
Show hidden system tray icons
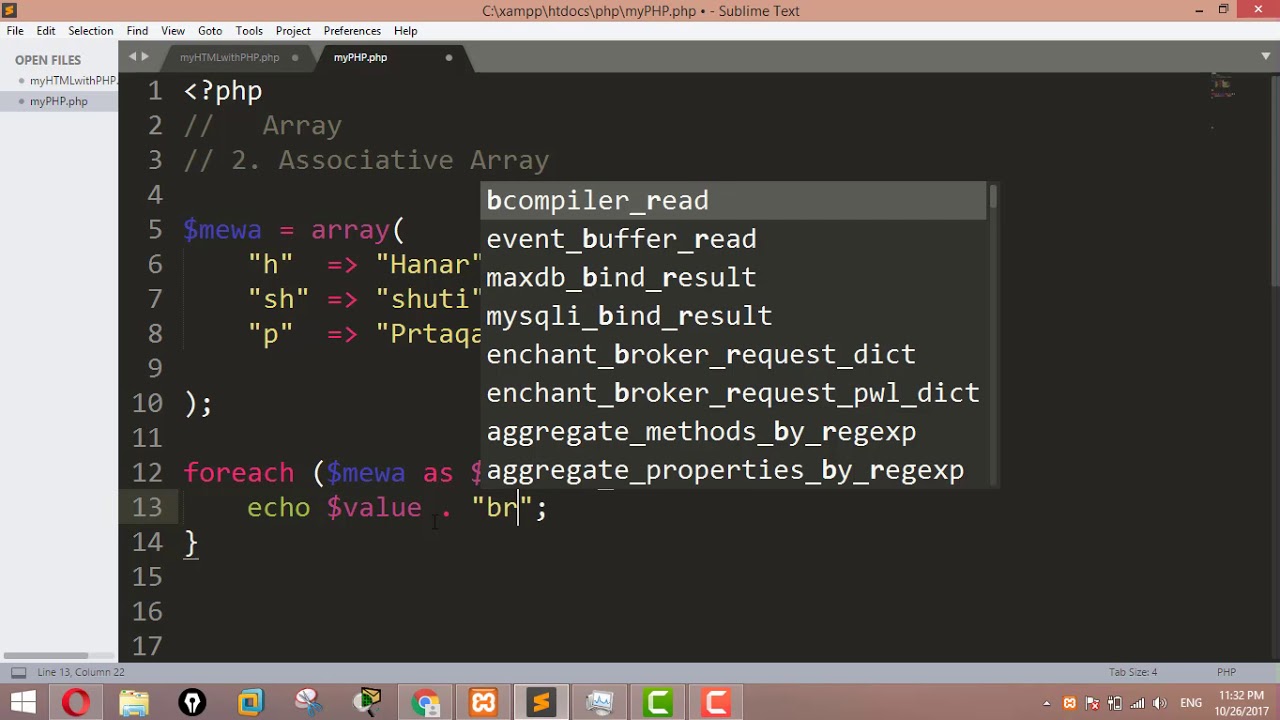coord(1047,703)
